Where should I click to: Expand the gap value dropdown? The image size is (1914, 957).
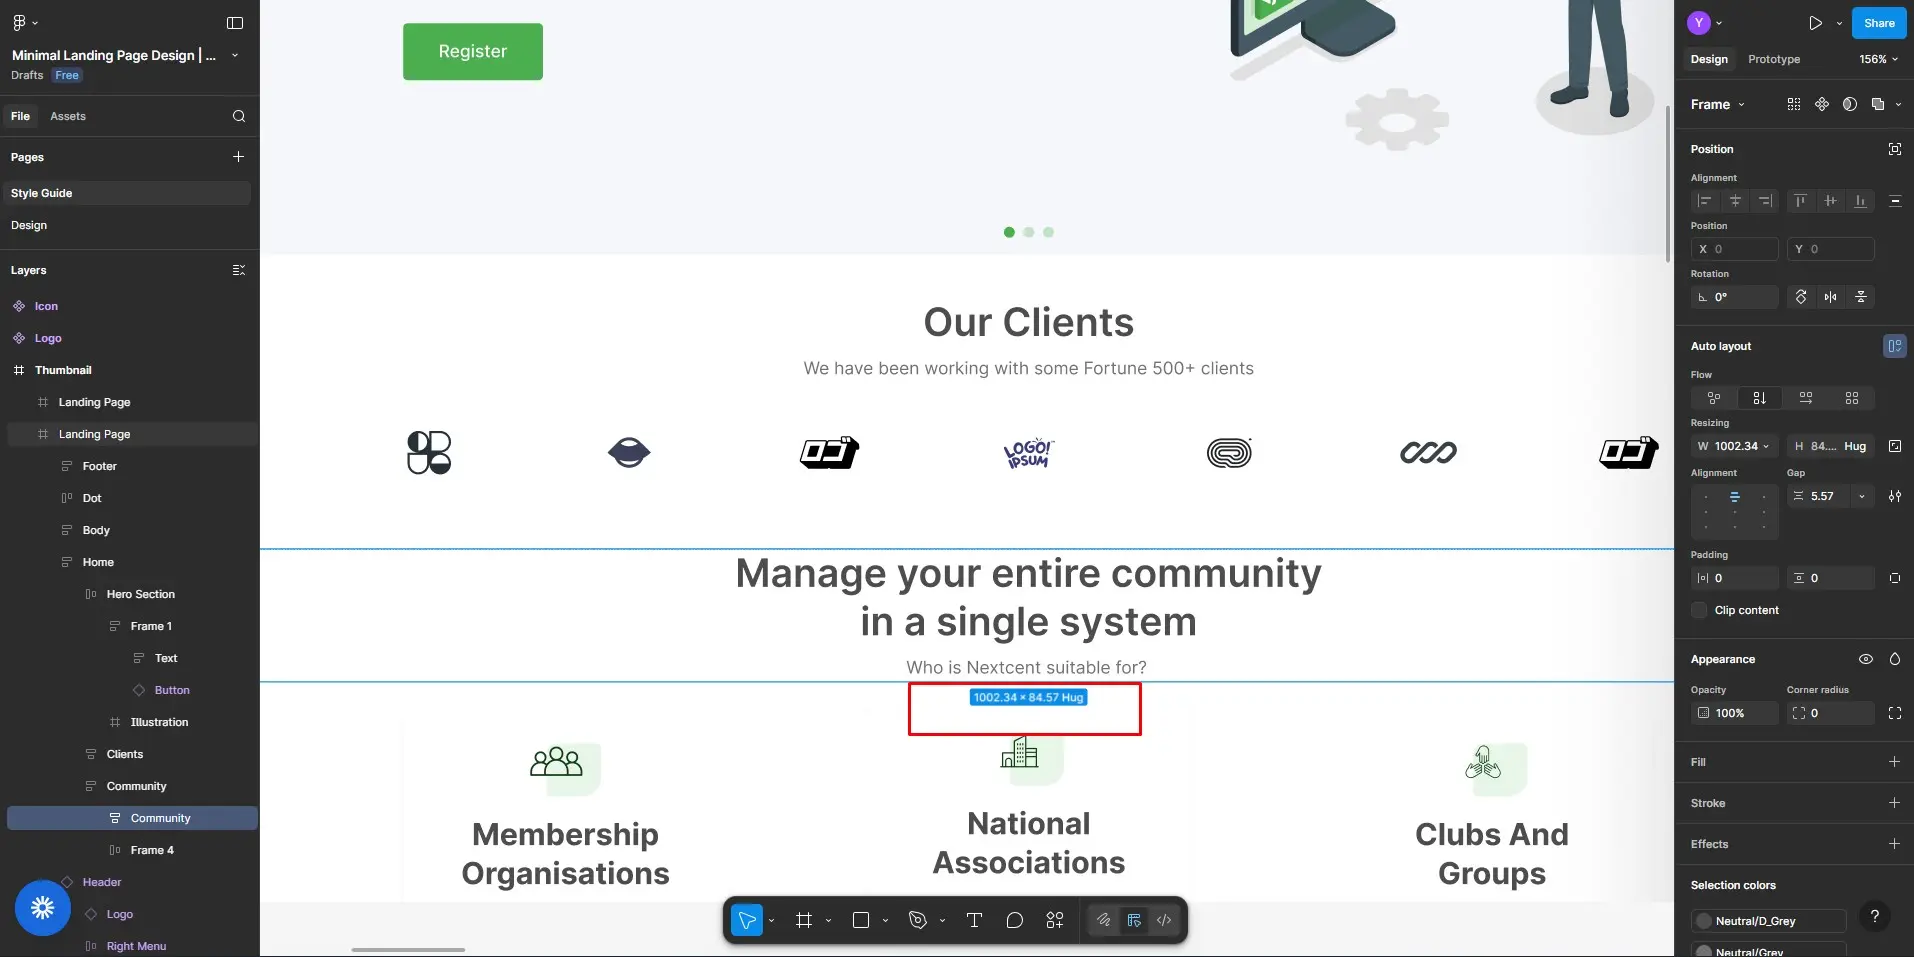1862,497
